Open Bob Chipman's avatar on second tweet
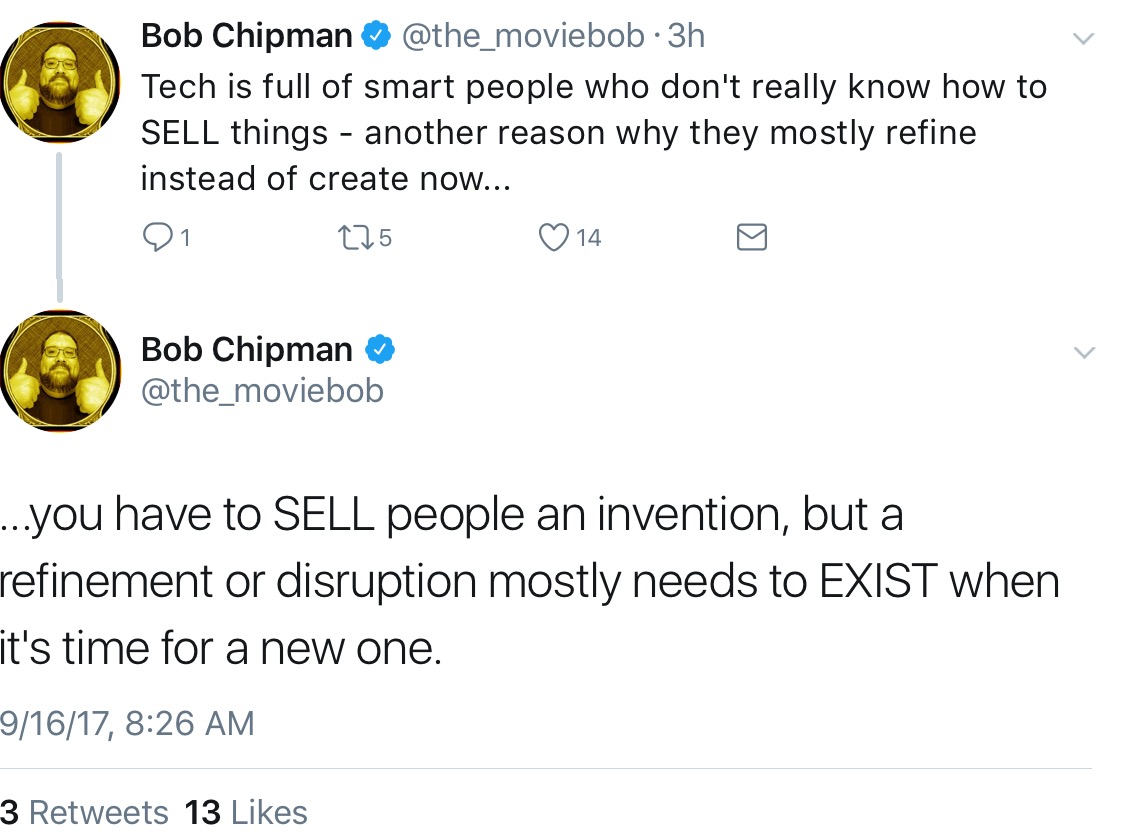1124x840 pixels. [59, 371]
